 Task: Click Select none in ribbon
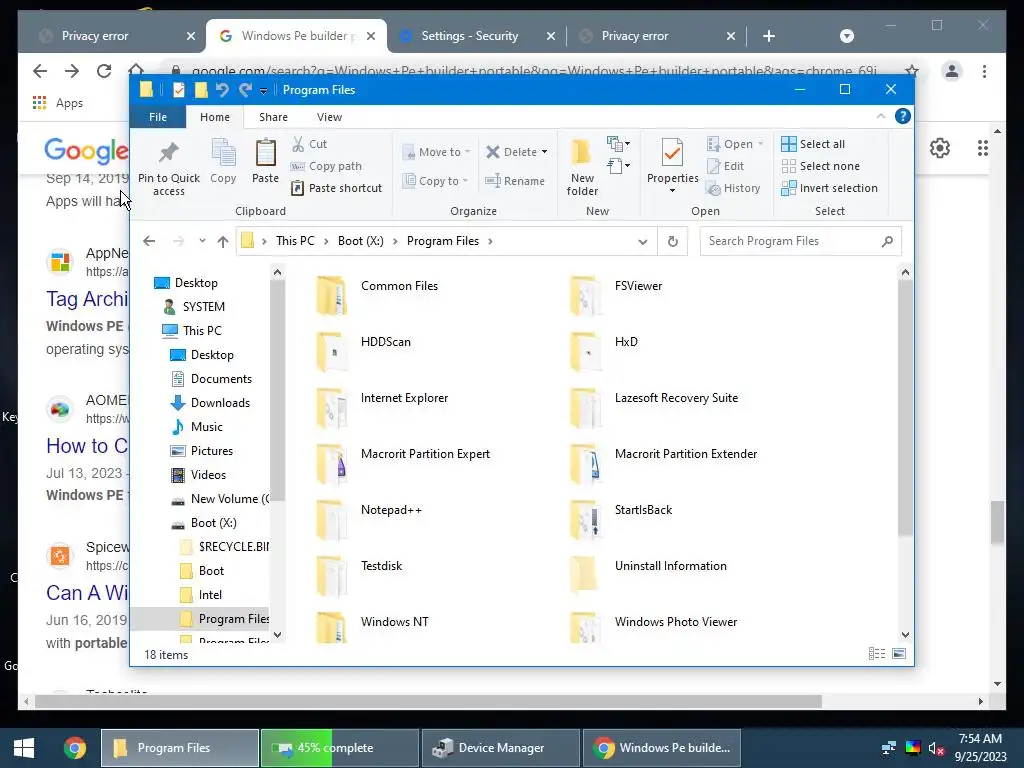820,166
